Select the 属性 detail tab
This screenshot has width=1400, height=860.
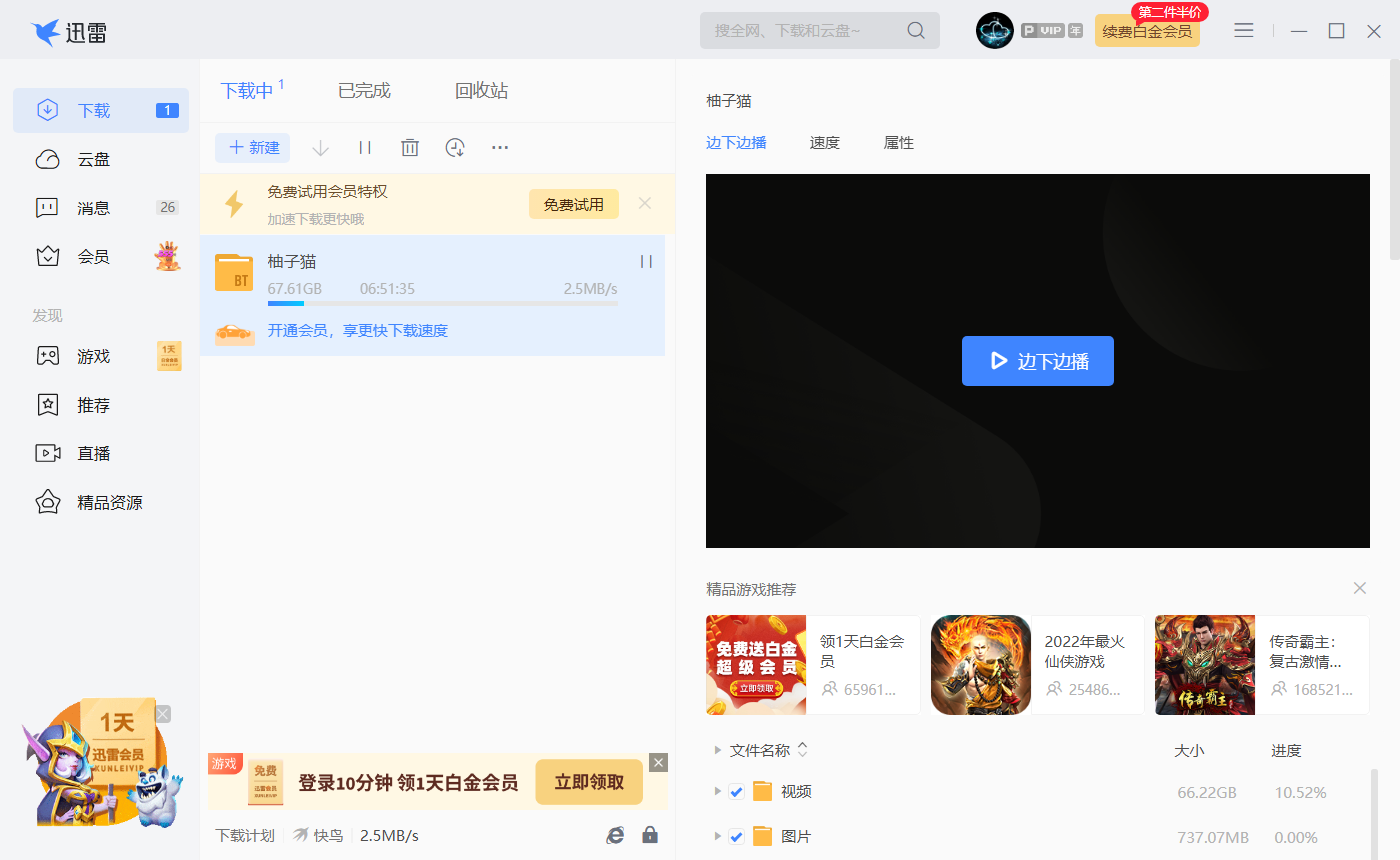click(899, 143)
